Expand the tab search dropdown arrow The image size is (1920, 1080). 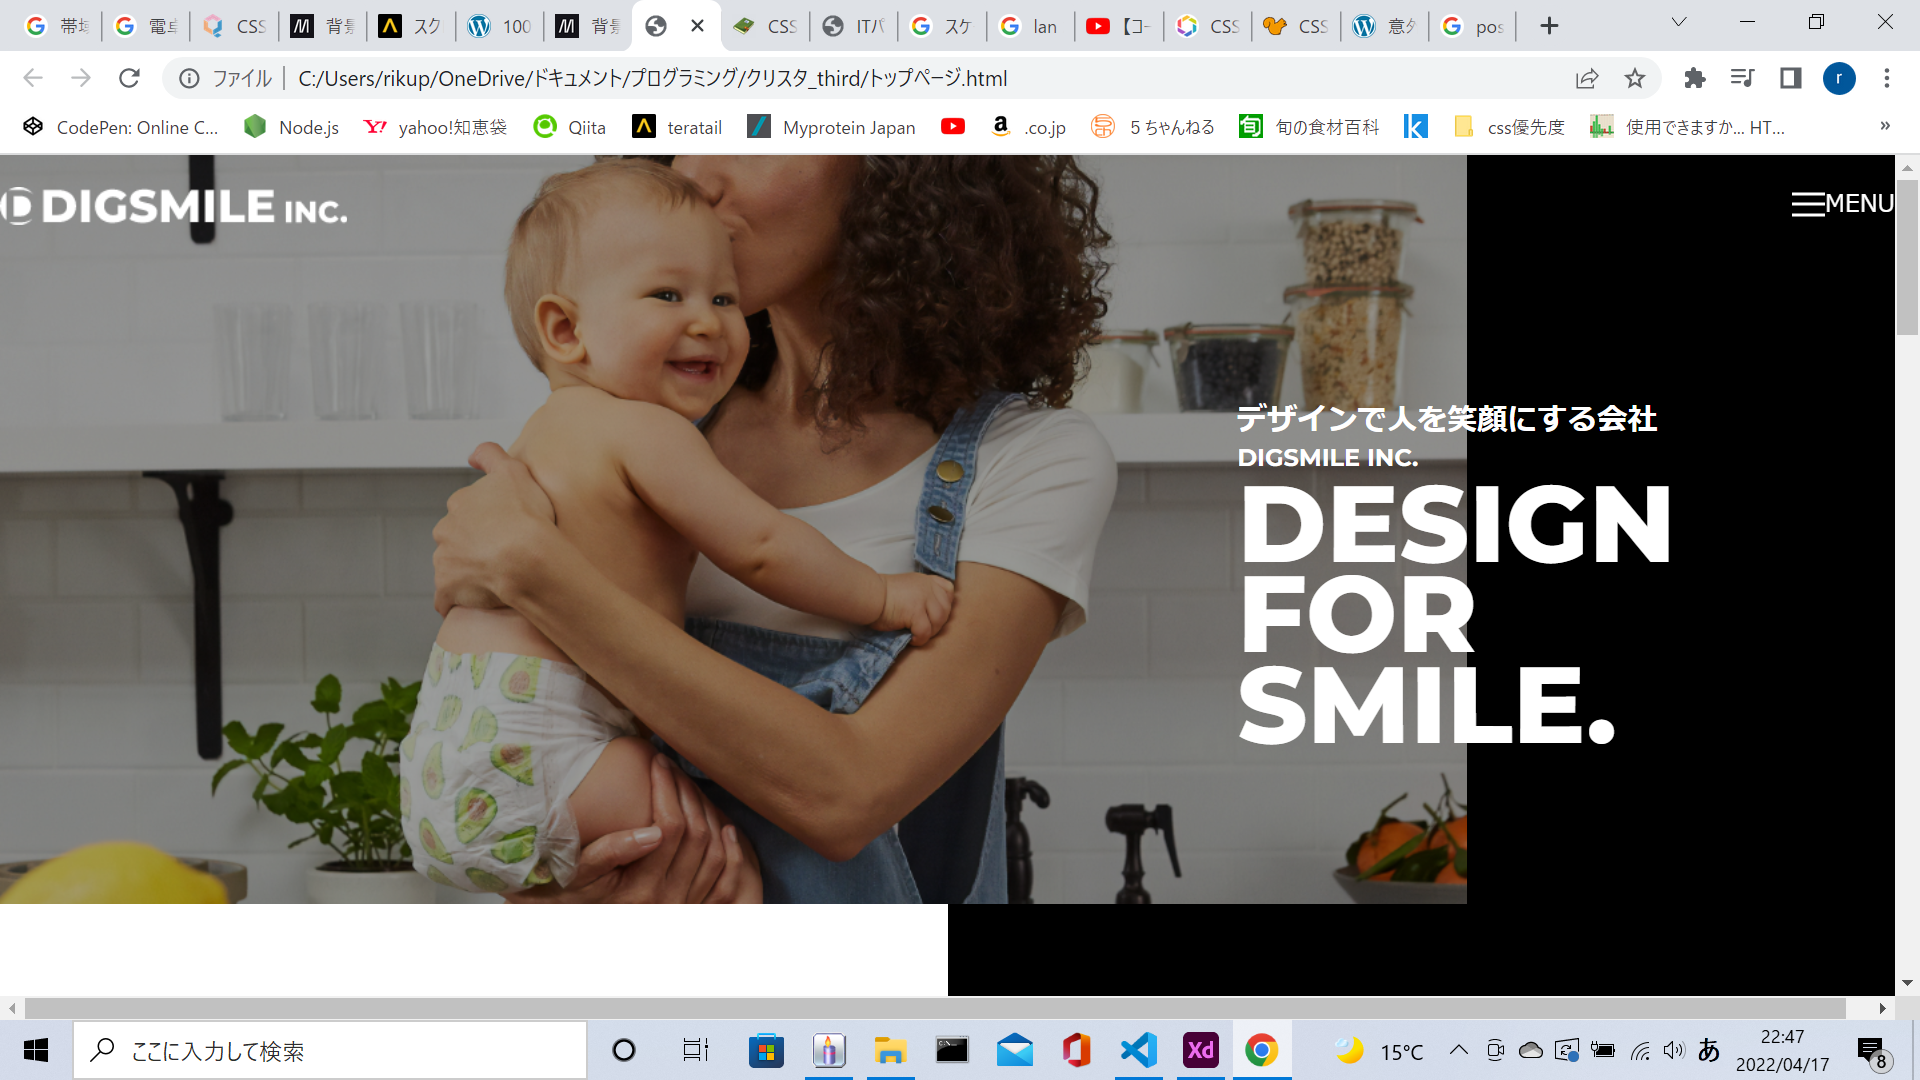1679,22
